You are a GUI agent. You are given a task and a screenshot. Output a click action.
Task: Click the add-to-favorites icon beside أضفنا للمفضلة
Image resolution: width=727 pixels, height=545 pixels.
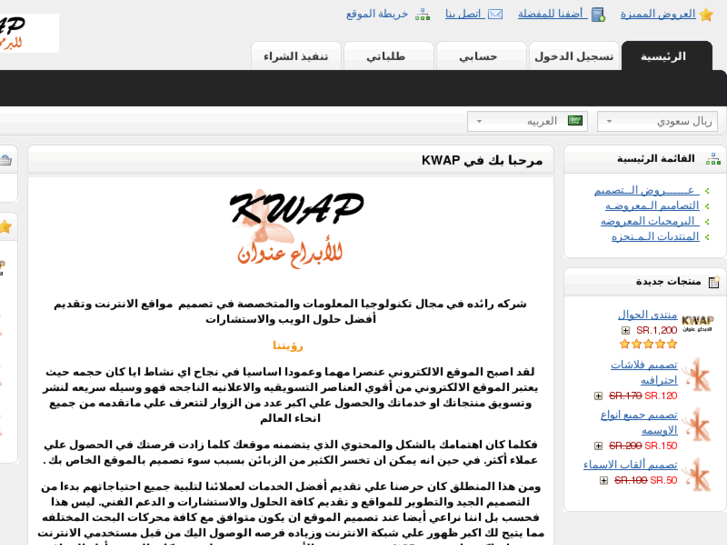(599, 14)
